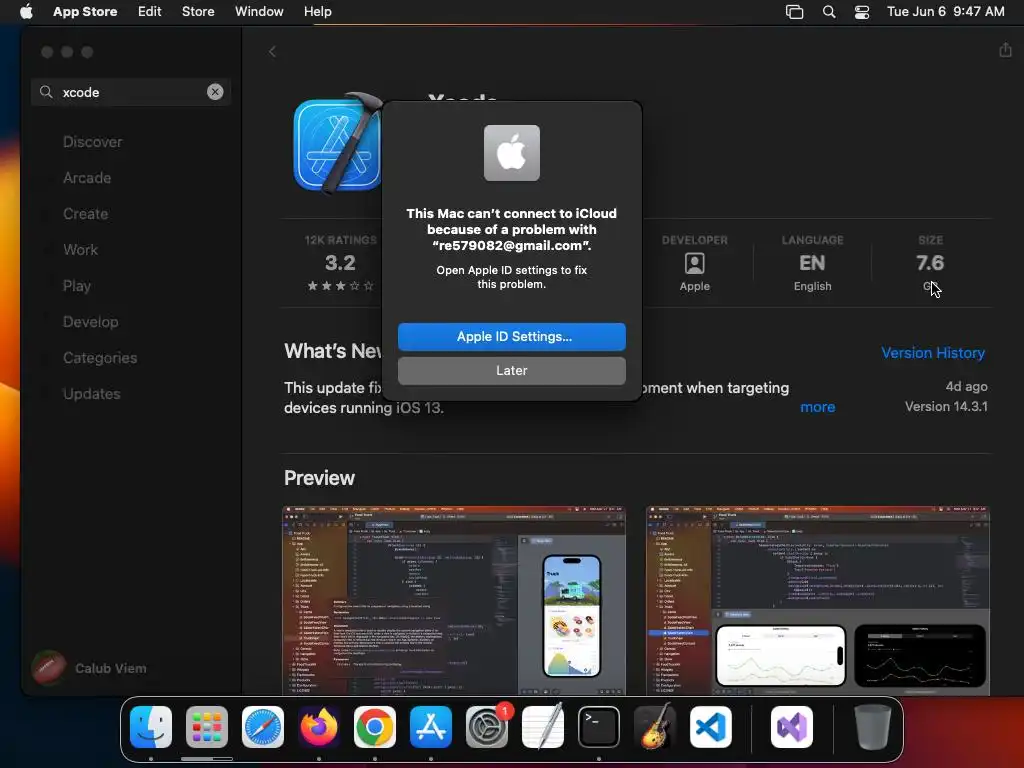
Task: Go to the Create section
Action: [86, 214]
